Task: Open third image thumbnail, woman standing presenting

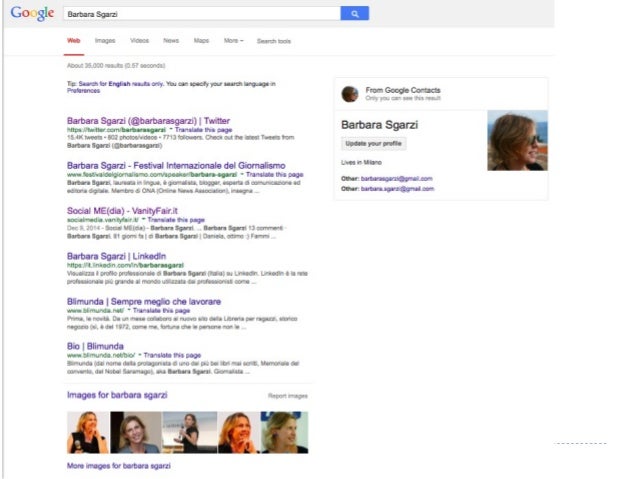Action: [x=190, y=432]
